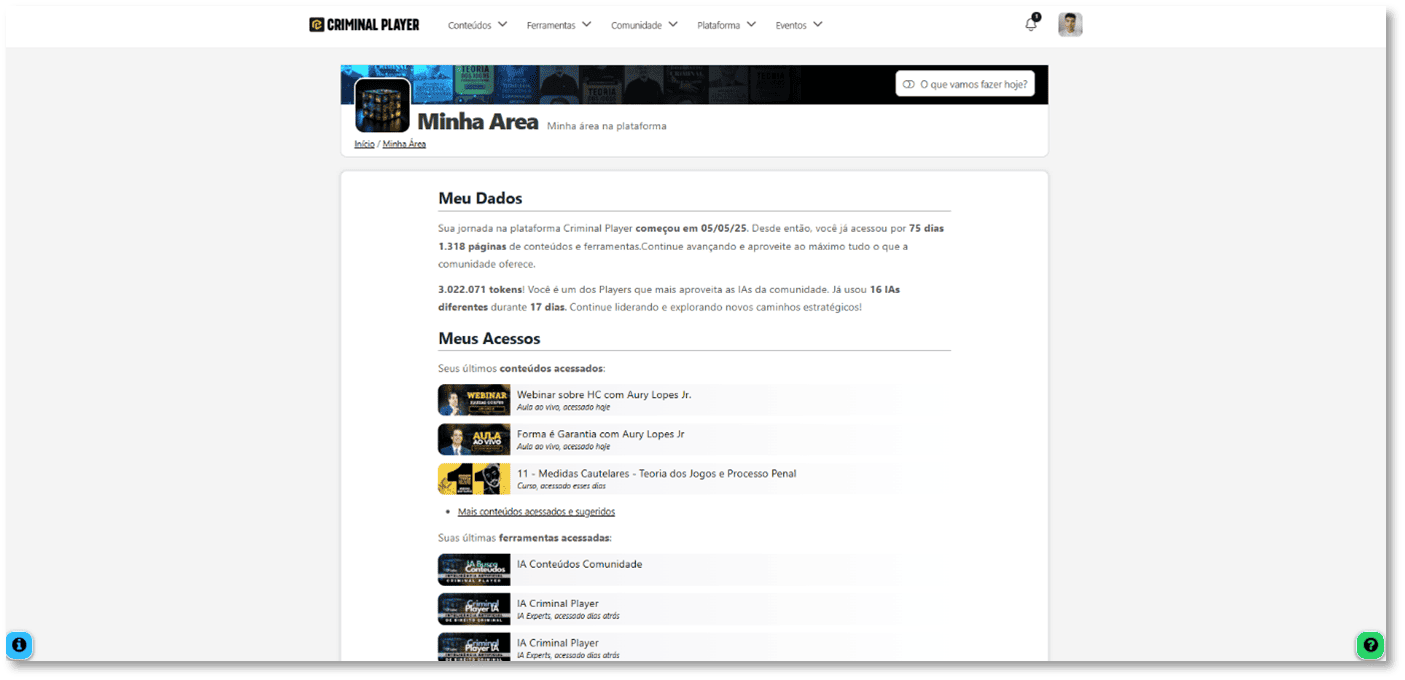Image resolution: width=1405 pixels, height=680 pixels.
Task: Open Forma é Garantia aula thumbnail
Action: (x=474, y=439)
